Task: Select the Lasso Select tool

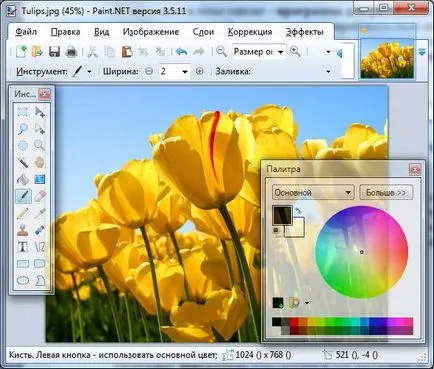Action: pos(23,129)
